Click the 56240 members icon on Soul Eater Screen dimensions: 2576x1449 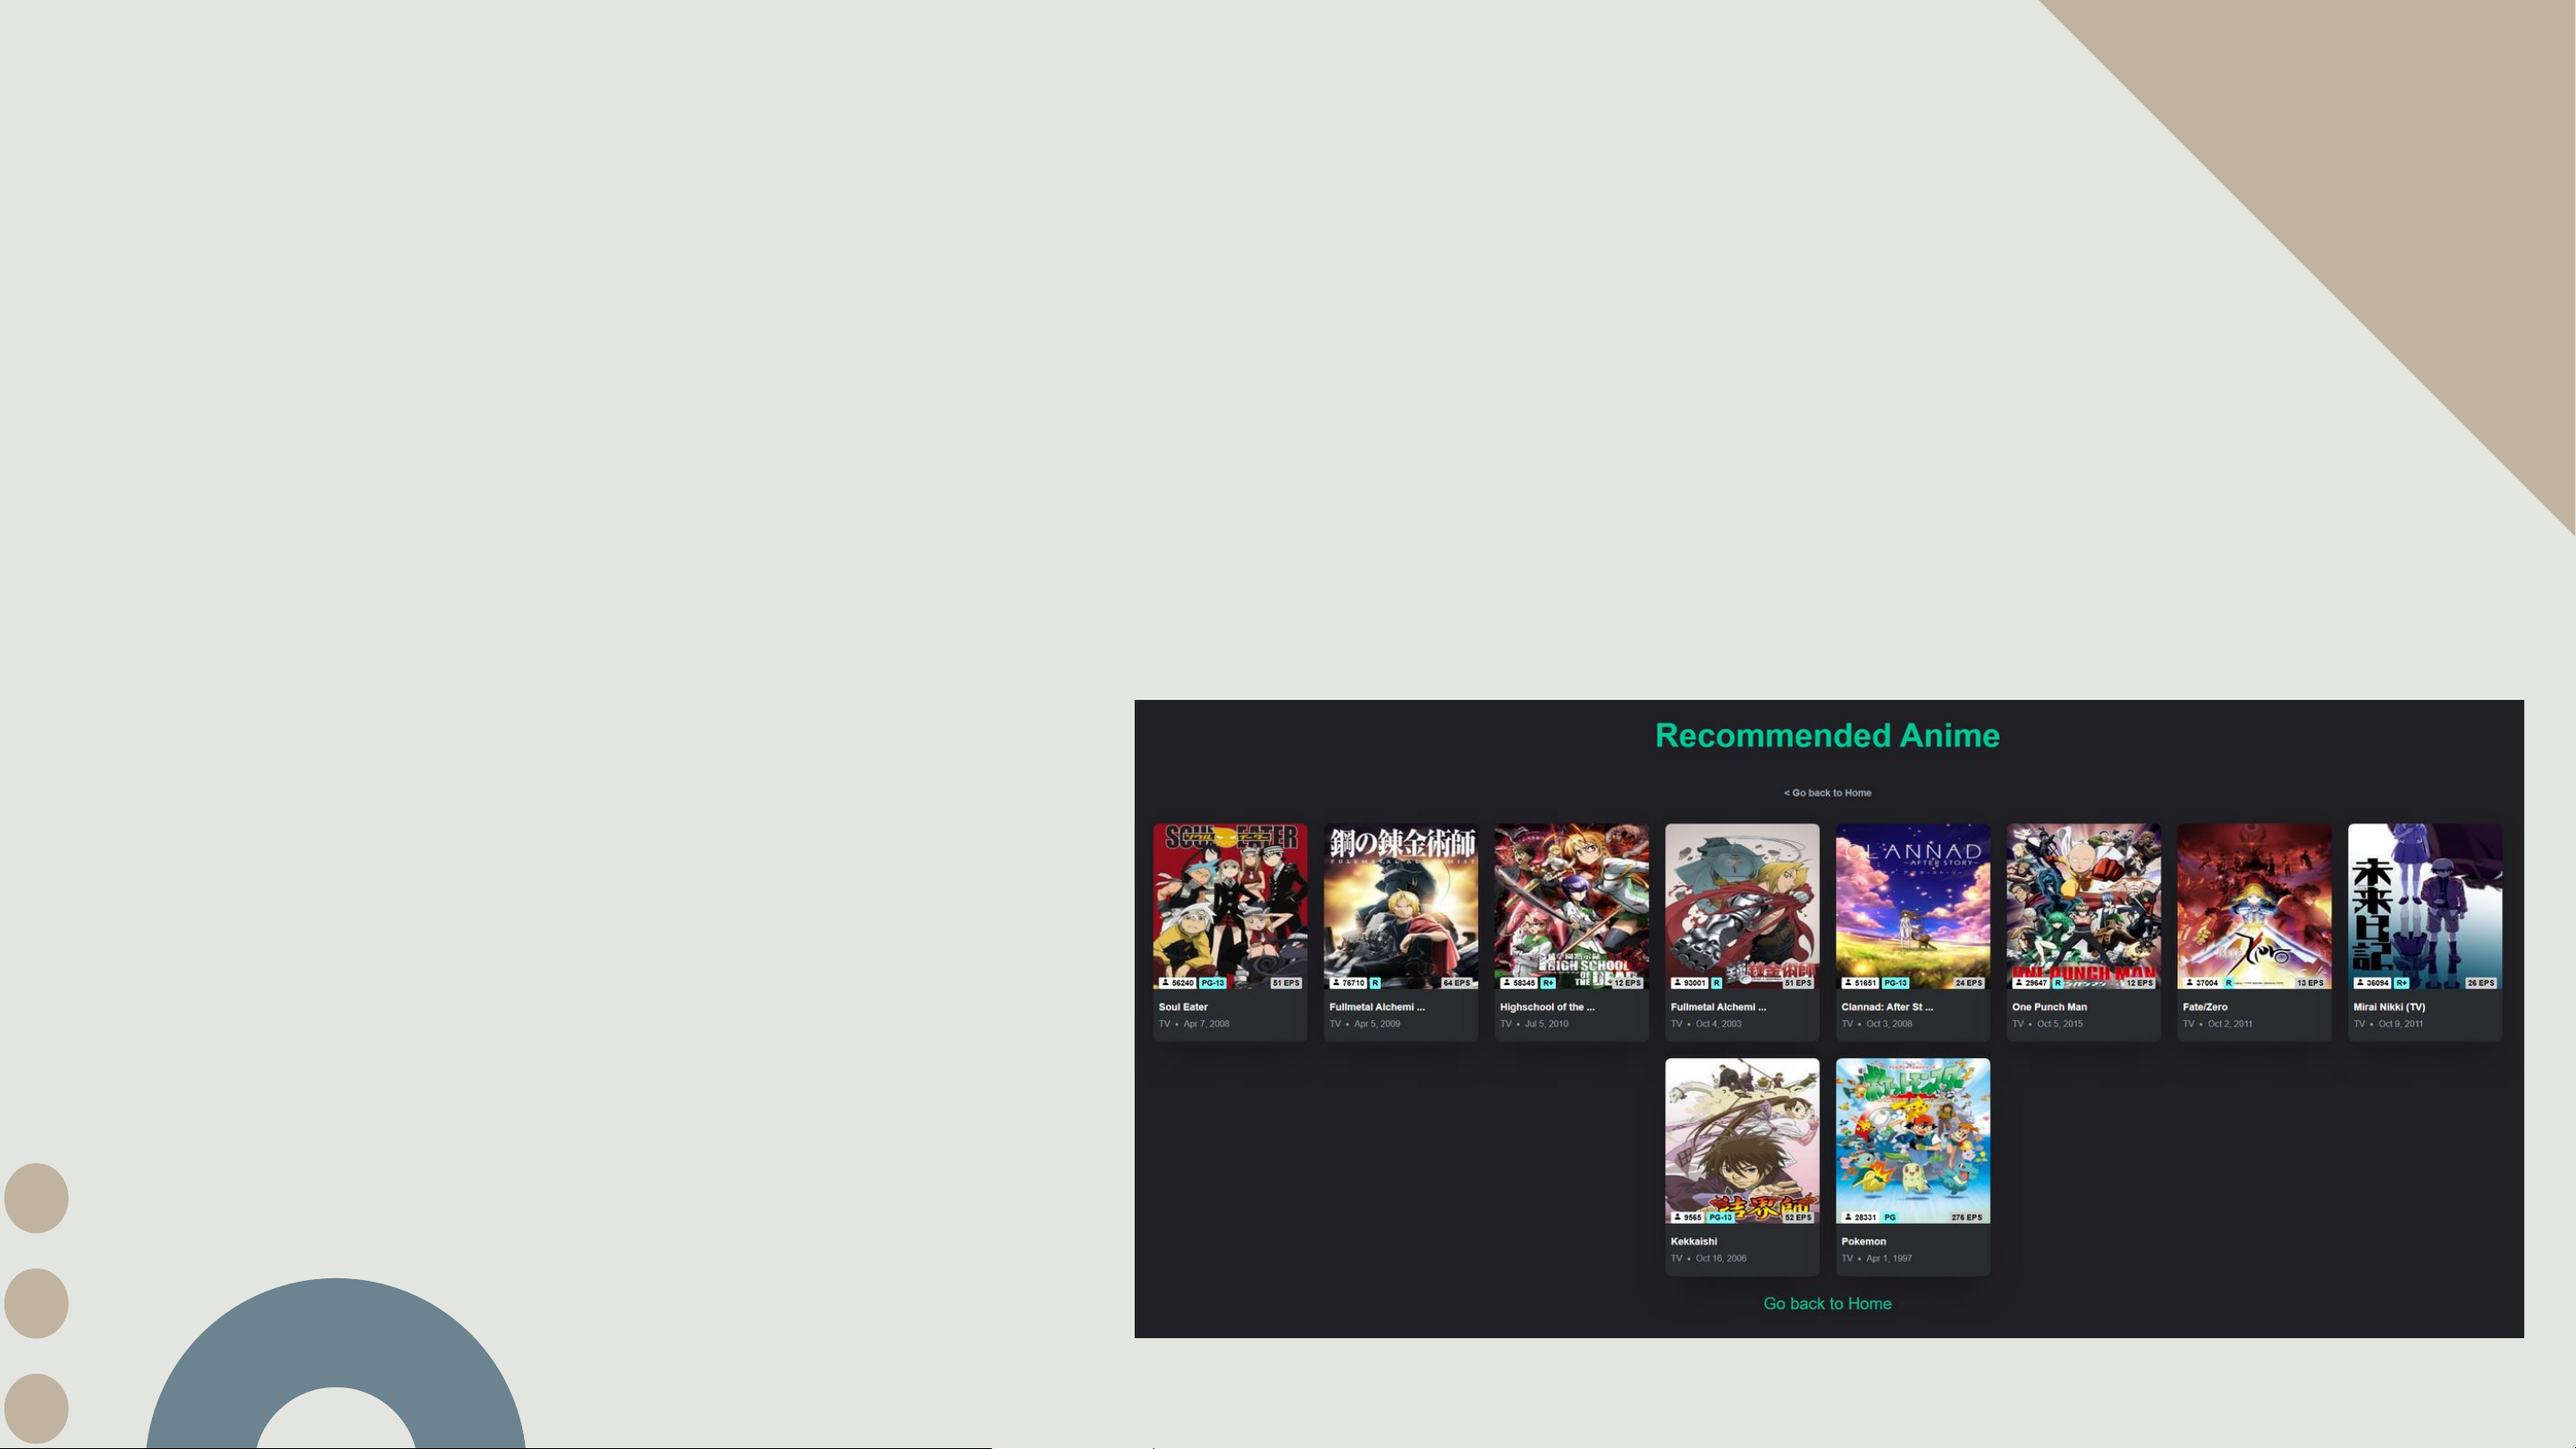[x=1164, y=983]
